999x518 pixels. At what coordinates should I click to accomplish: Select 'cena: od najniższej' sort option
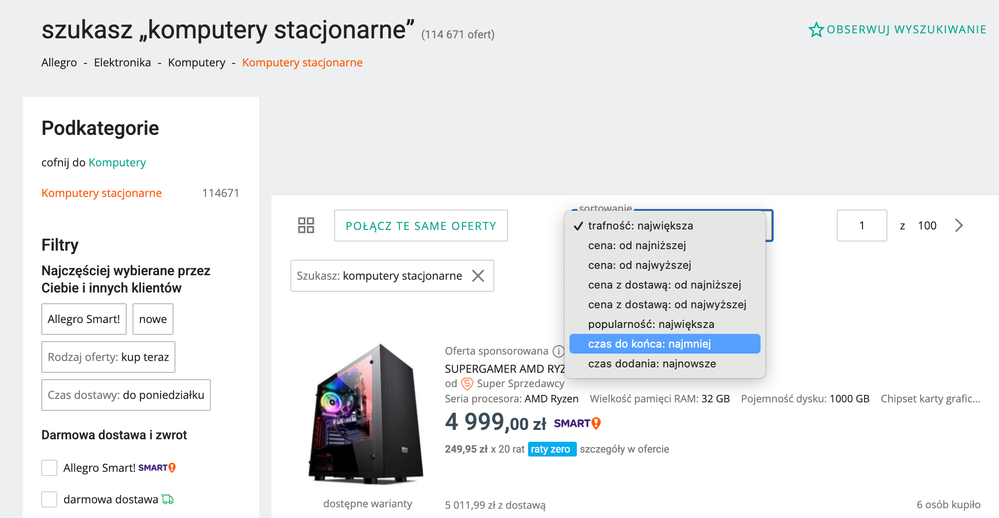[x=637, y=245]
